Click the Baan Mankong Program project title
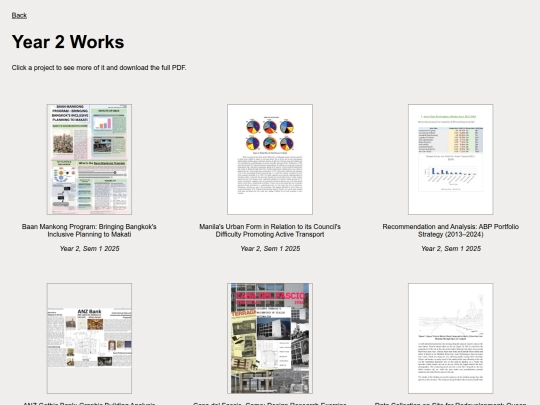Screen dimensions: 540x405 pyautogui.click(x=89, y=230)
